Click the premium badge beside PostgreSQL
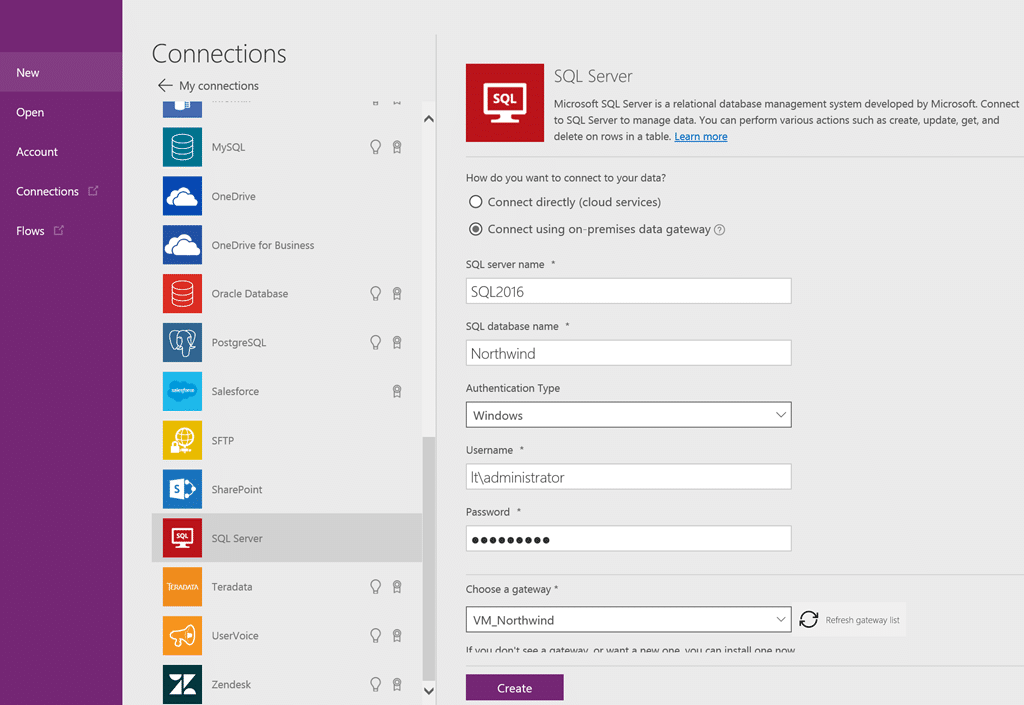This screenshot has width=1024, height=705. point(396,343)
